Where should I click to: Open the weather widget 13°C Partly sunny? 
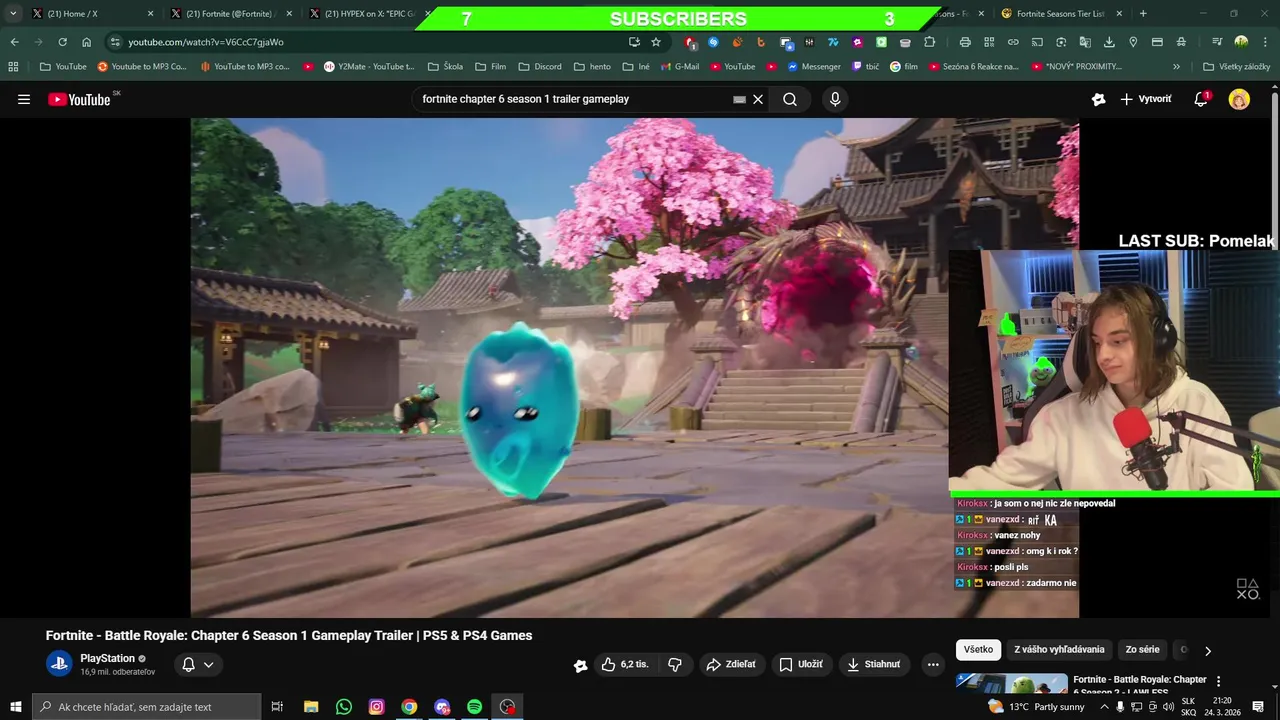pos(1036,707)
